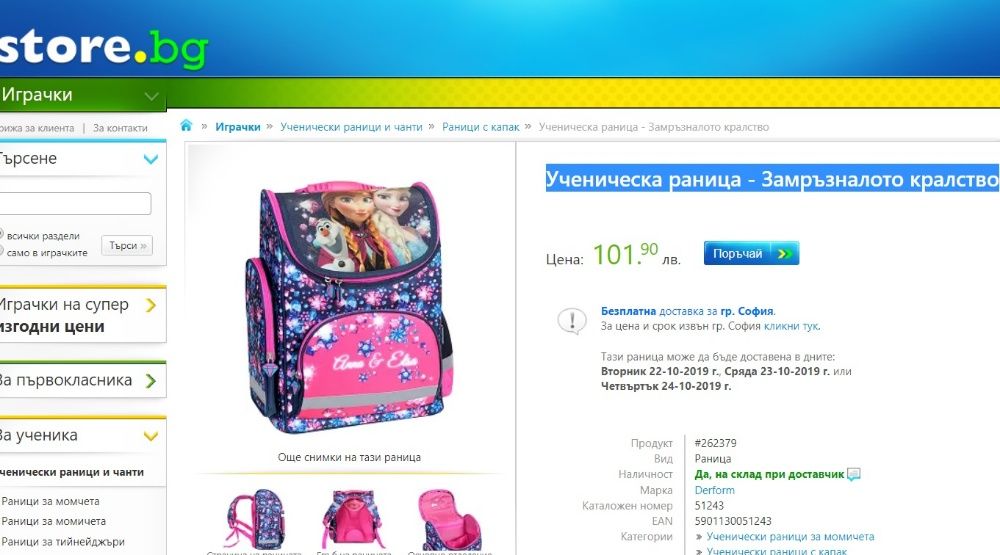Click the main Frozen backpack image
Image resolution: width=1000 pixels, height=555 pixels.
[x=349, y=306]
